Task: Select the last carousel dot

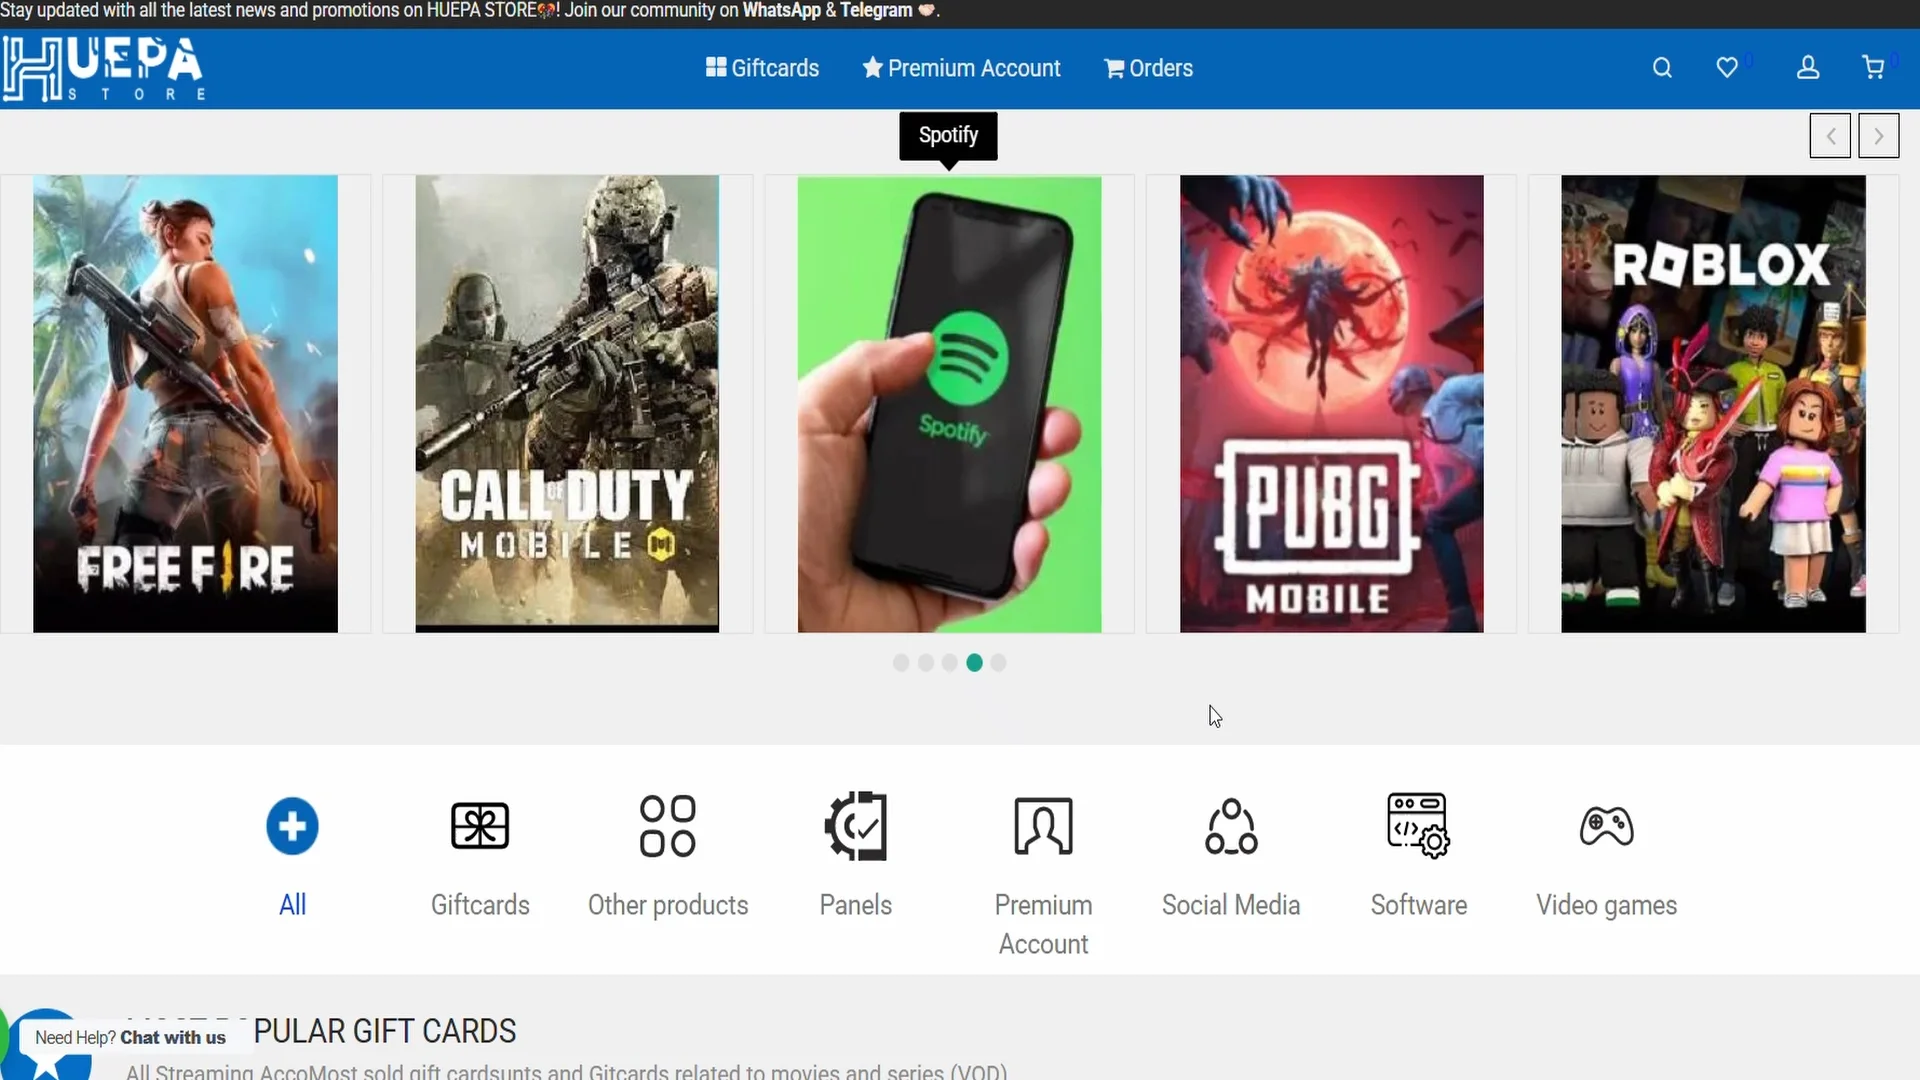Action: 1000,662
